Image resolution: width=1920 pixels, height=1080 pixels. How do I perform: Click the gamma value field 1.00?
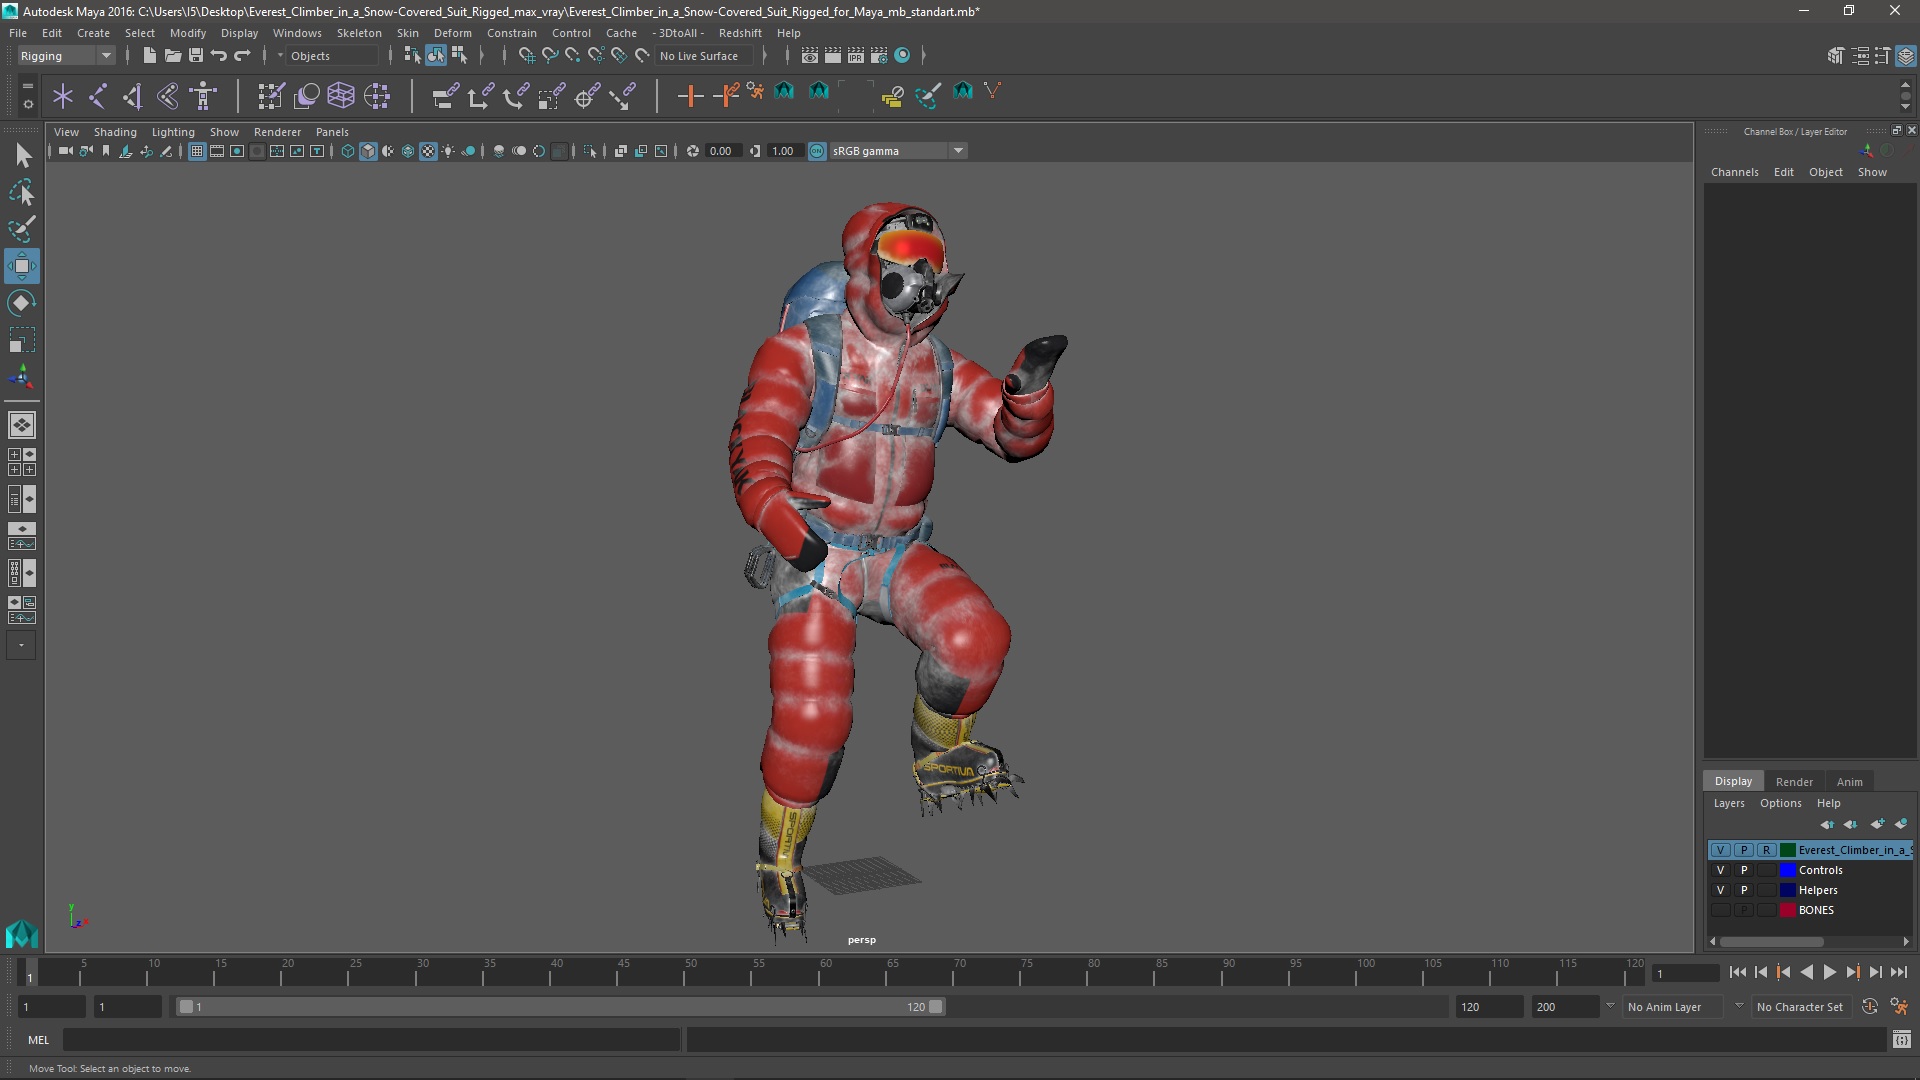(x=783, y=151)
